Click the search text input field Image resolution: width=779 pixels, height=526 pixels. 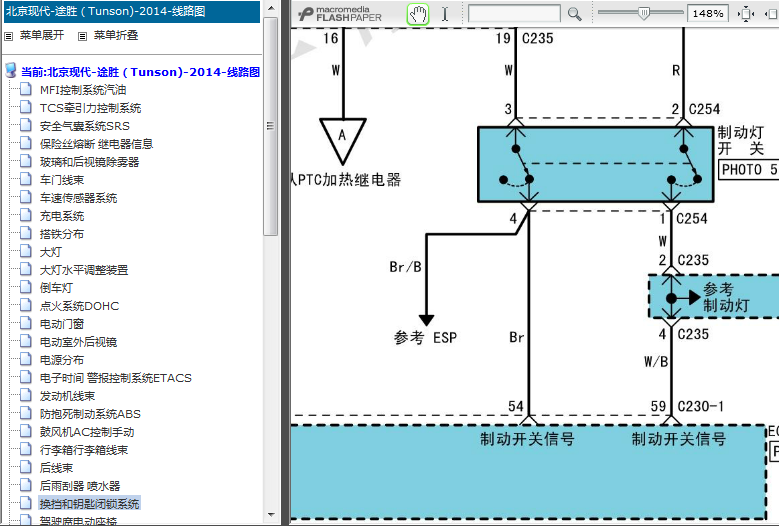(x=514, y=14)
